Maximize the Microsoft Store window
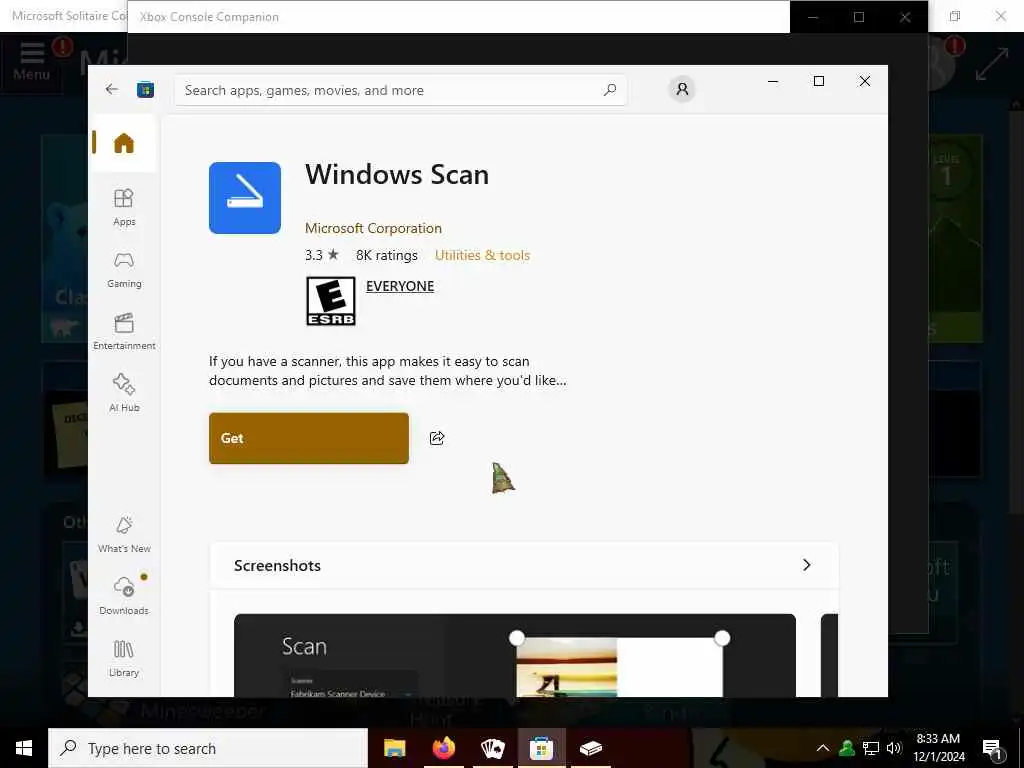The width and height of the screenshot is (1024, 768). 818,81
